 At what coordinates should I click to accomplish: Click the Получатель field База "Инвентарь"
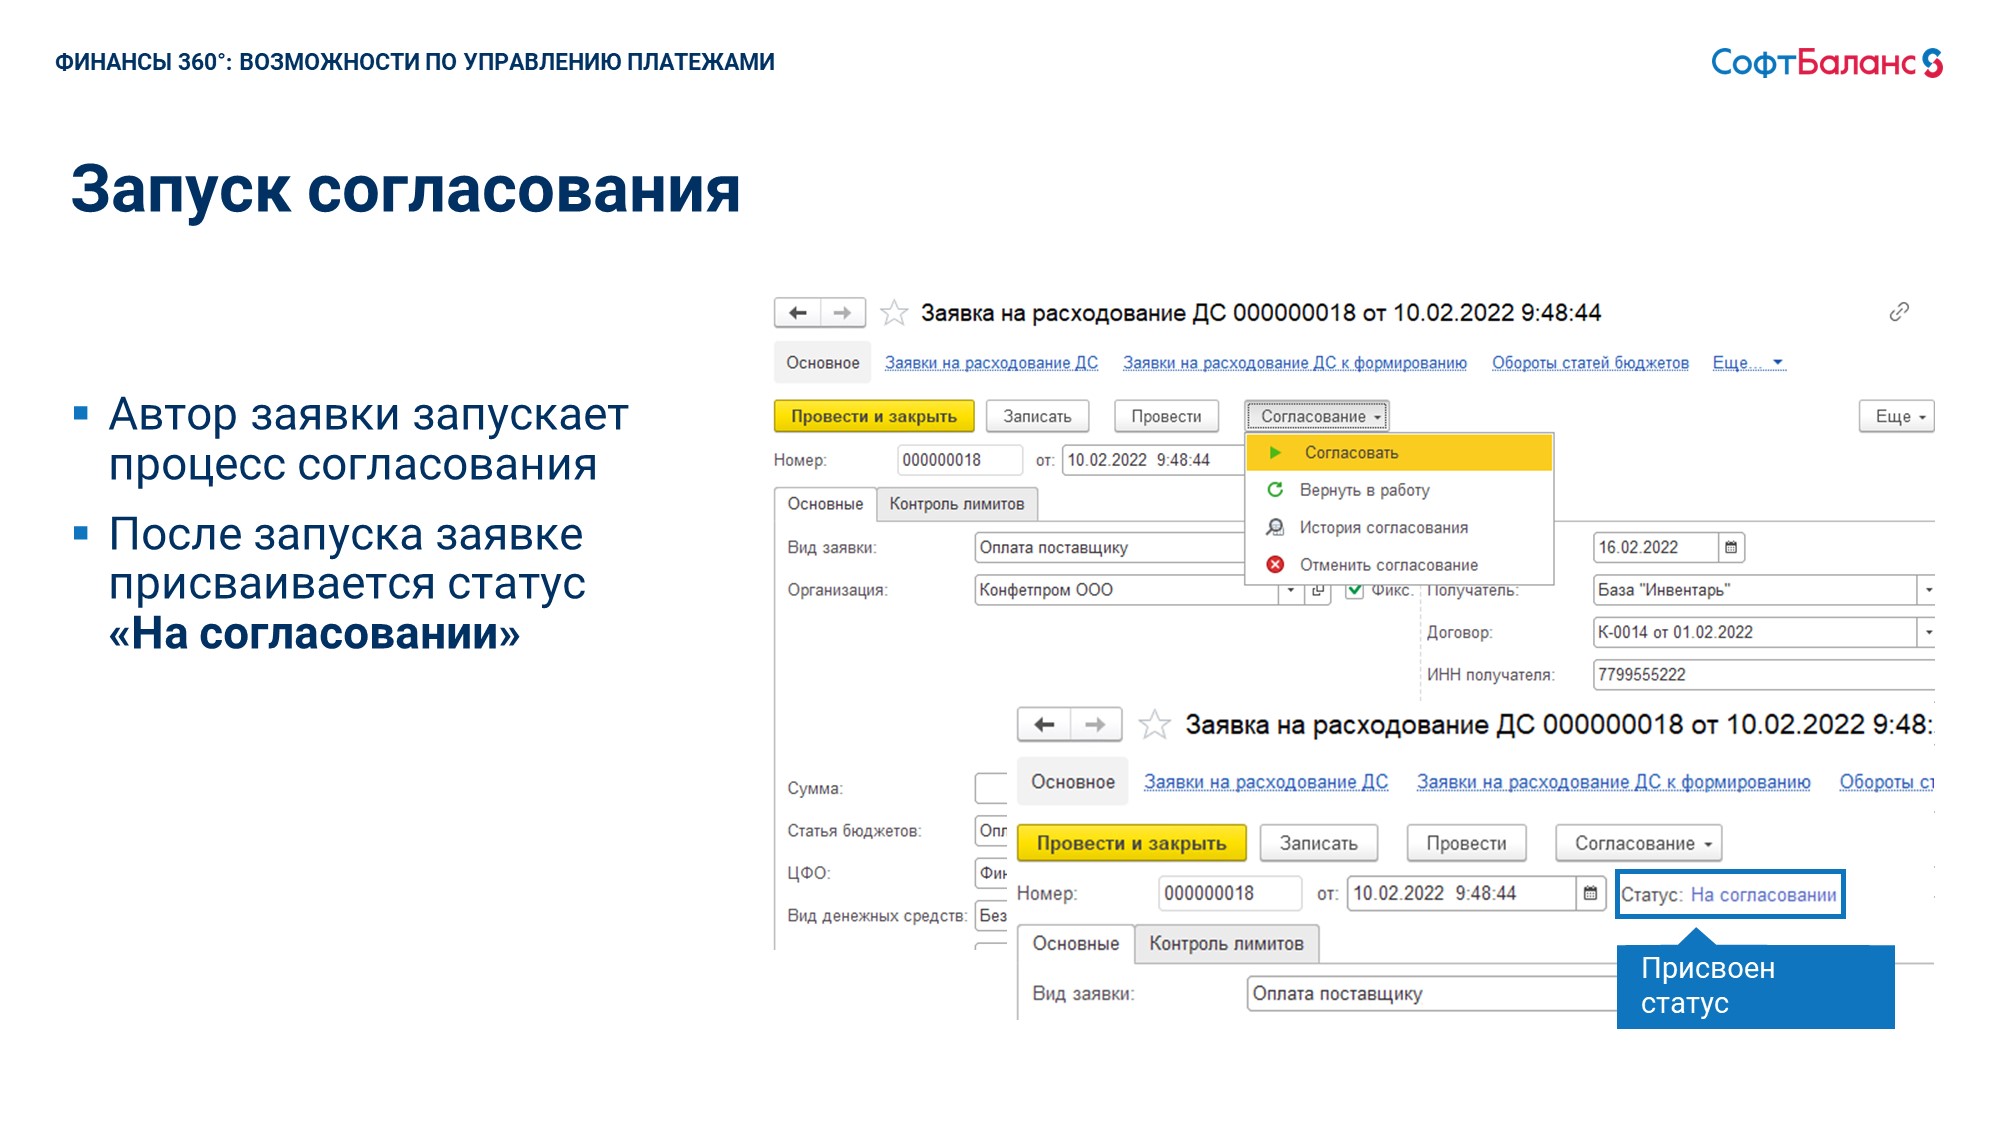[1755, 590]
